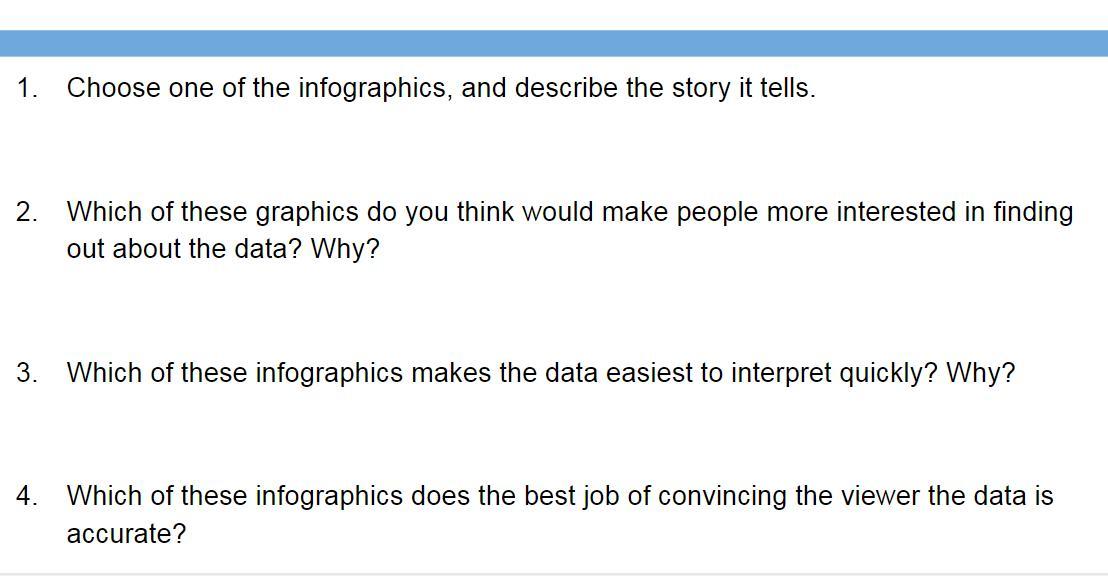Click the list number "3."
1108x576 pixels.
[27, 373]
